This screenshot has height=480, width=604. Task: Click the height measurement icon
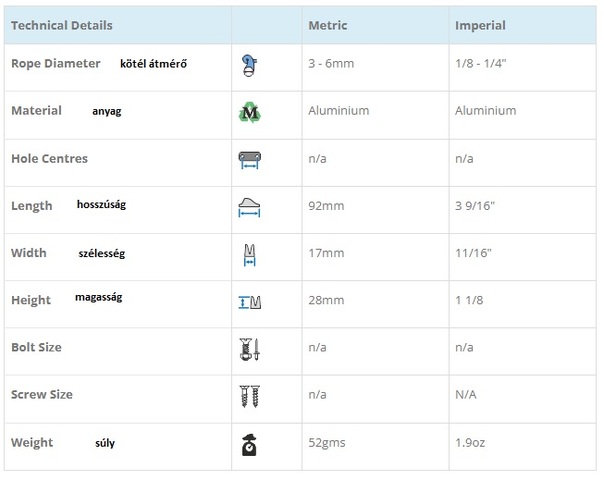(250, 301)
